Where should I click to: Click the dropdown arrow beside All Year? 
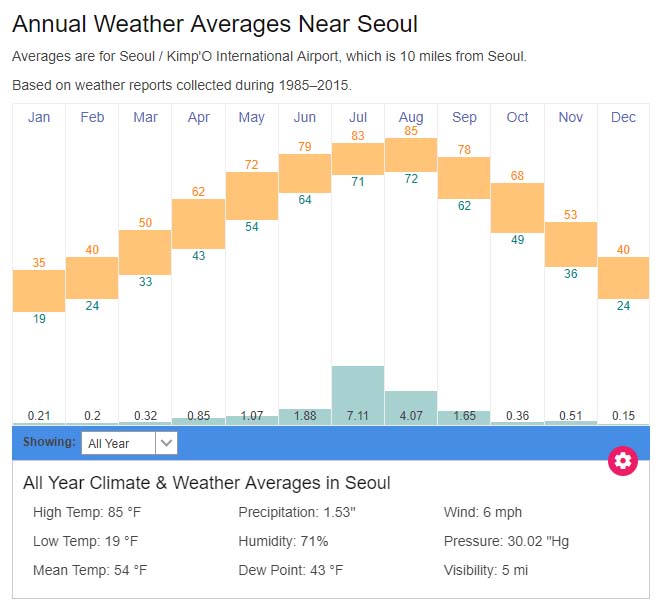click(x=167, y=442)
